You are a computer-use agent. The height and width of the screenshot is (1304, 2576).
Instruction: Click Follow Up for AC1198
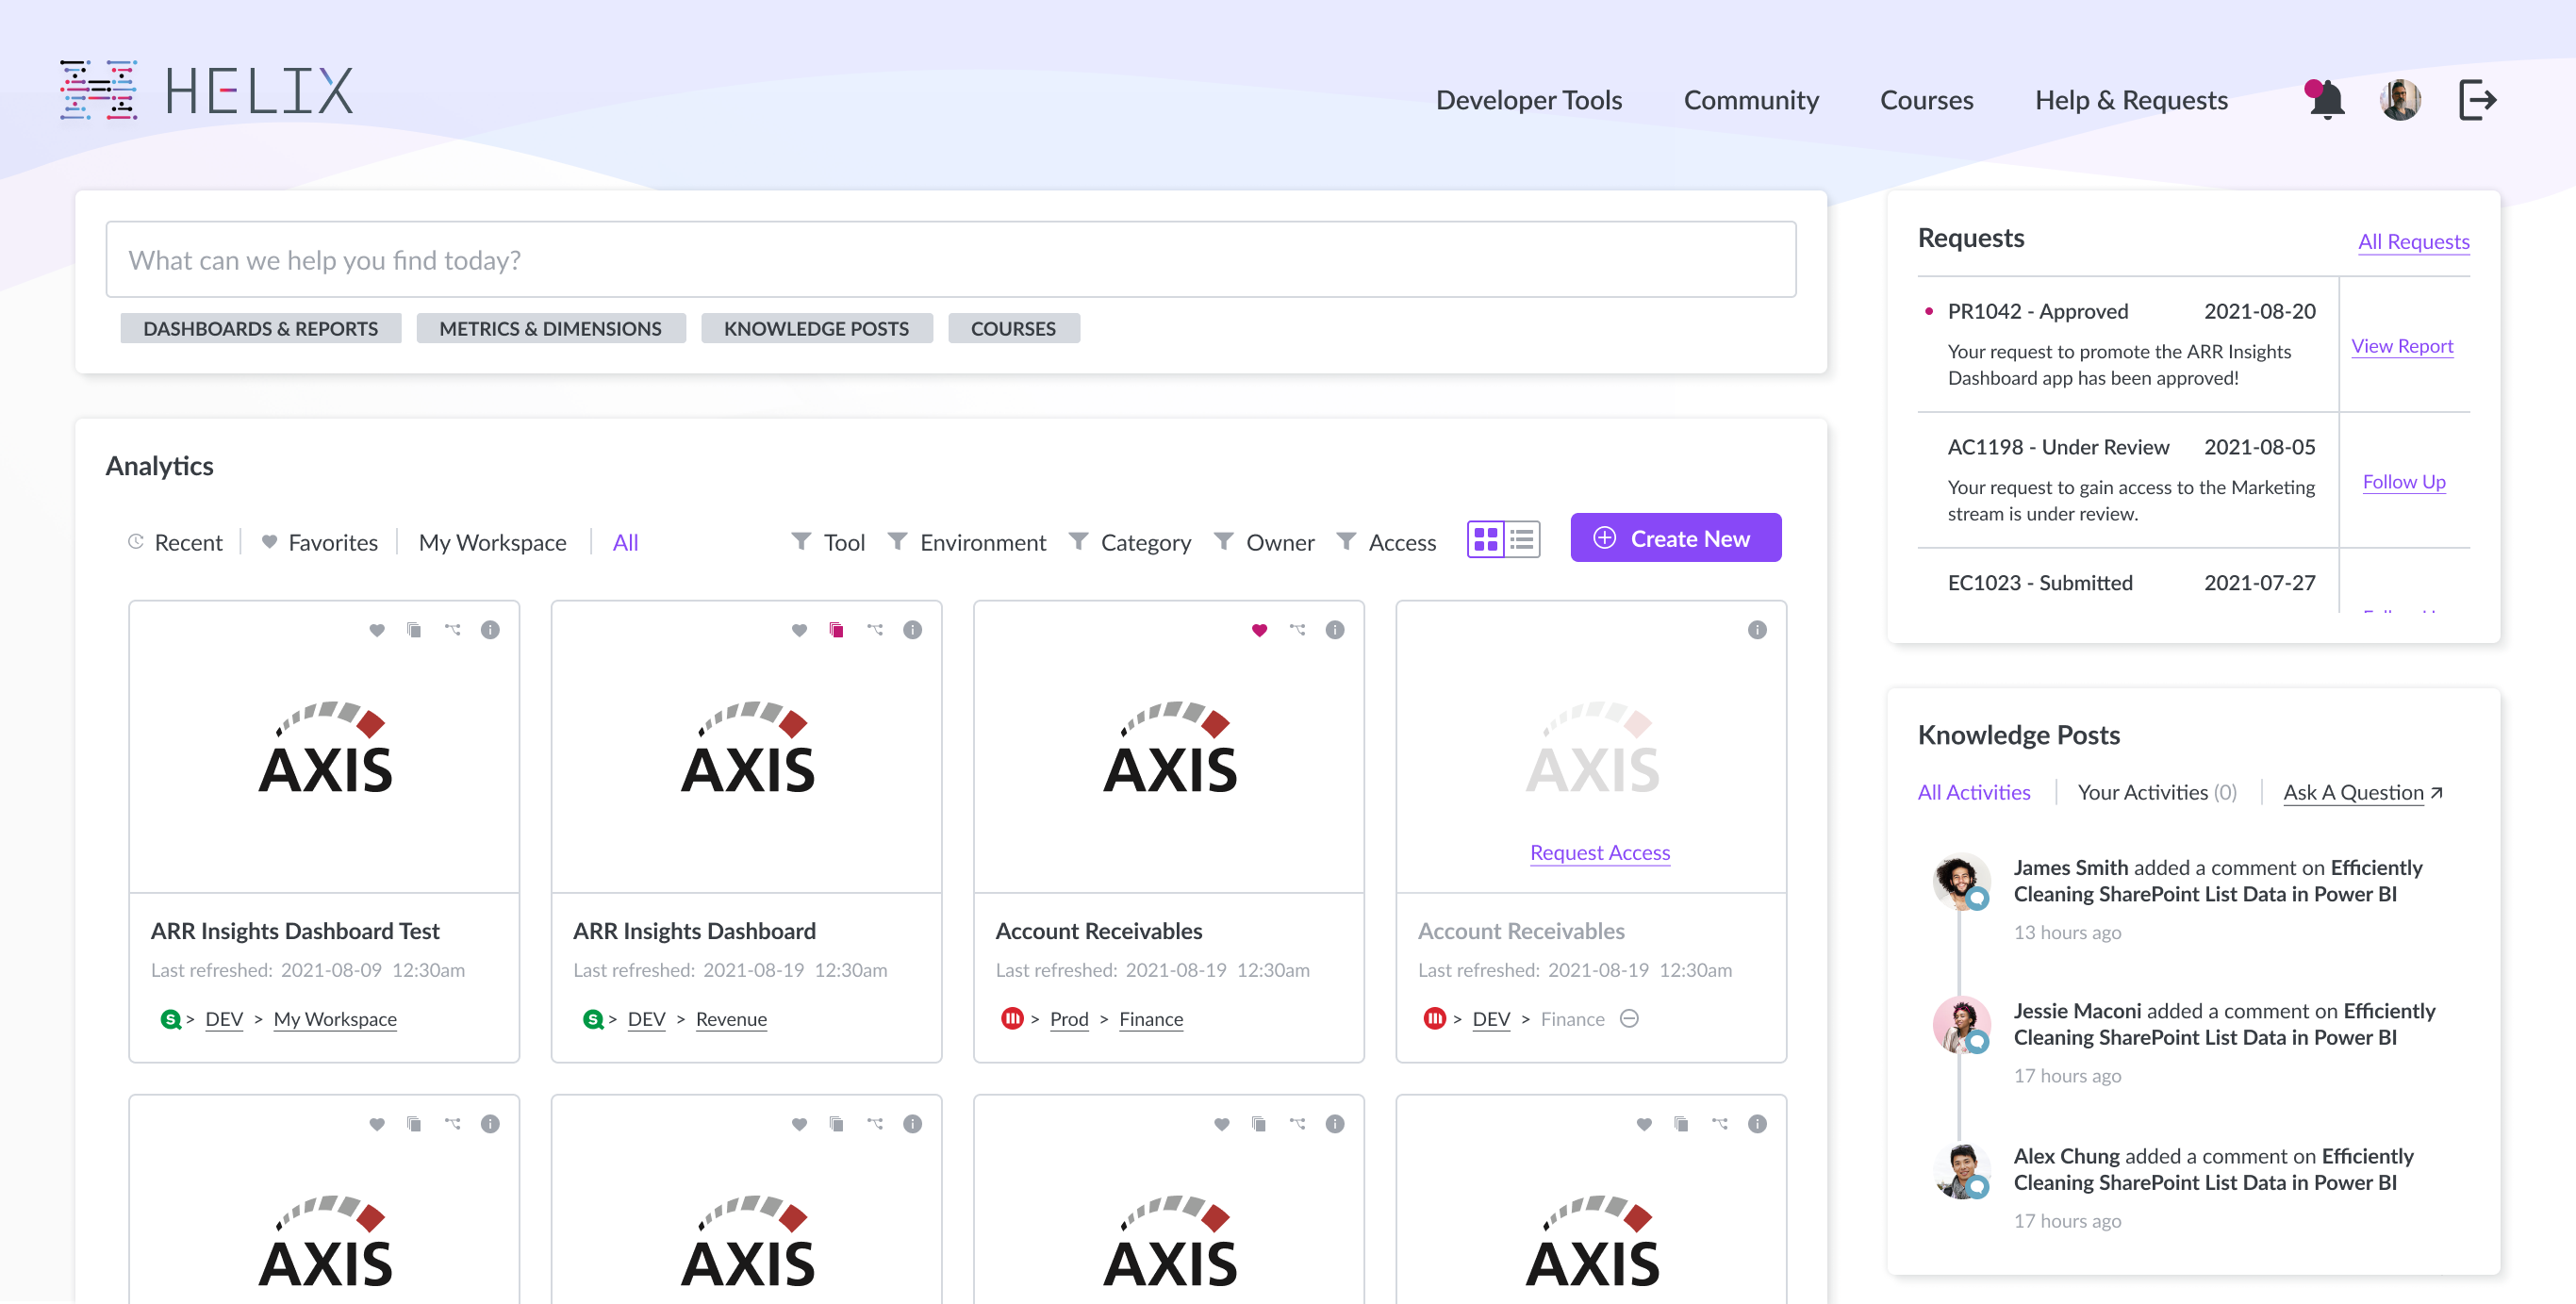(2403, 482)
